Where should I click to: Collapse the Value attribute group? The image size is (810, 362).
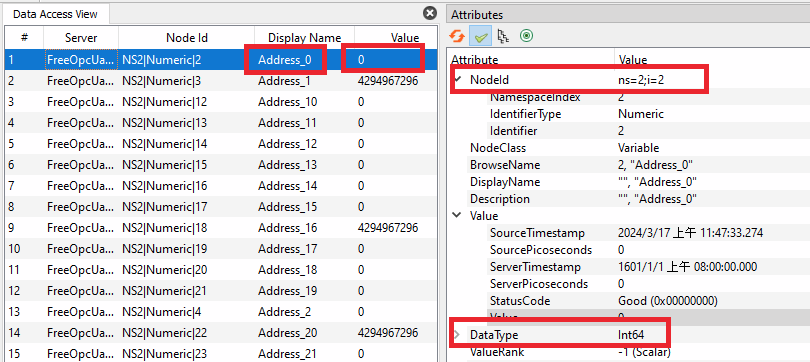pos(457,215)
